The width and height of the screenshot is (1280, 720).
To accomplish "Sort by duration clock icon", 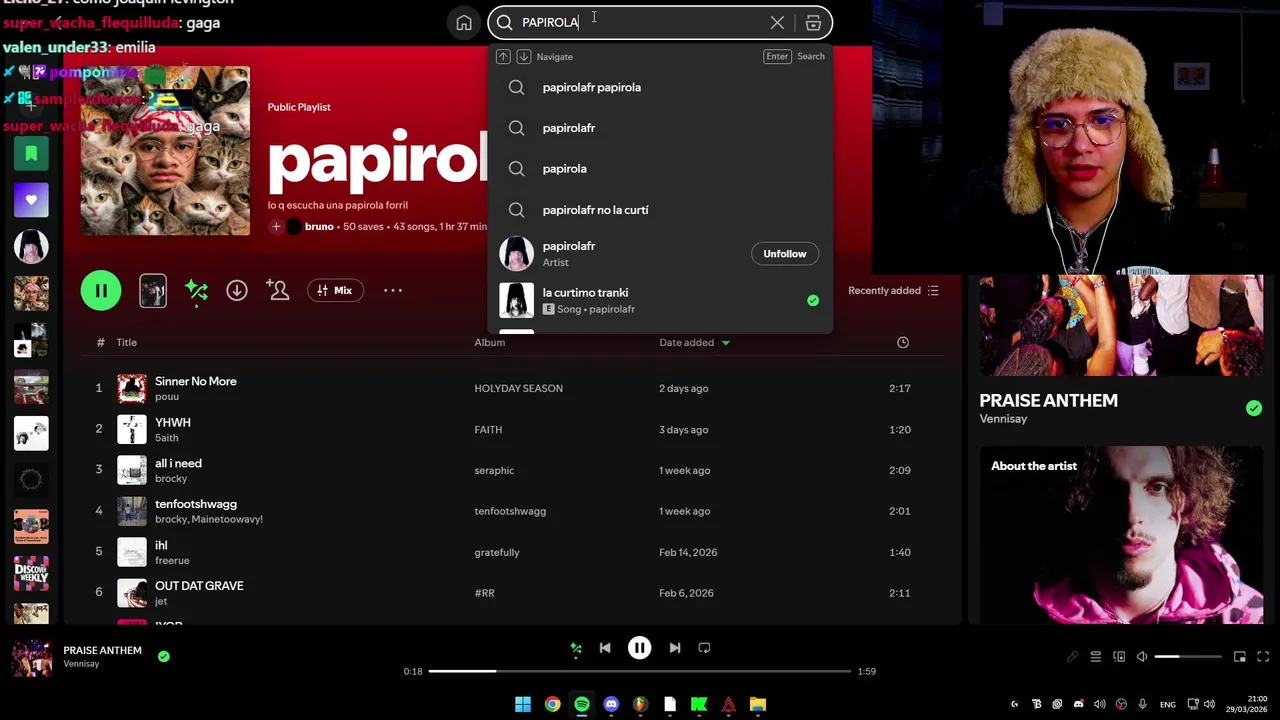I will (903, 342).
